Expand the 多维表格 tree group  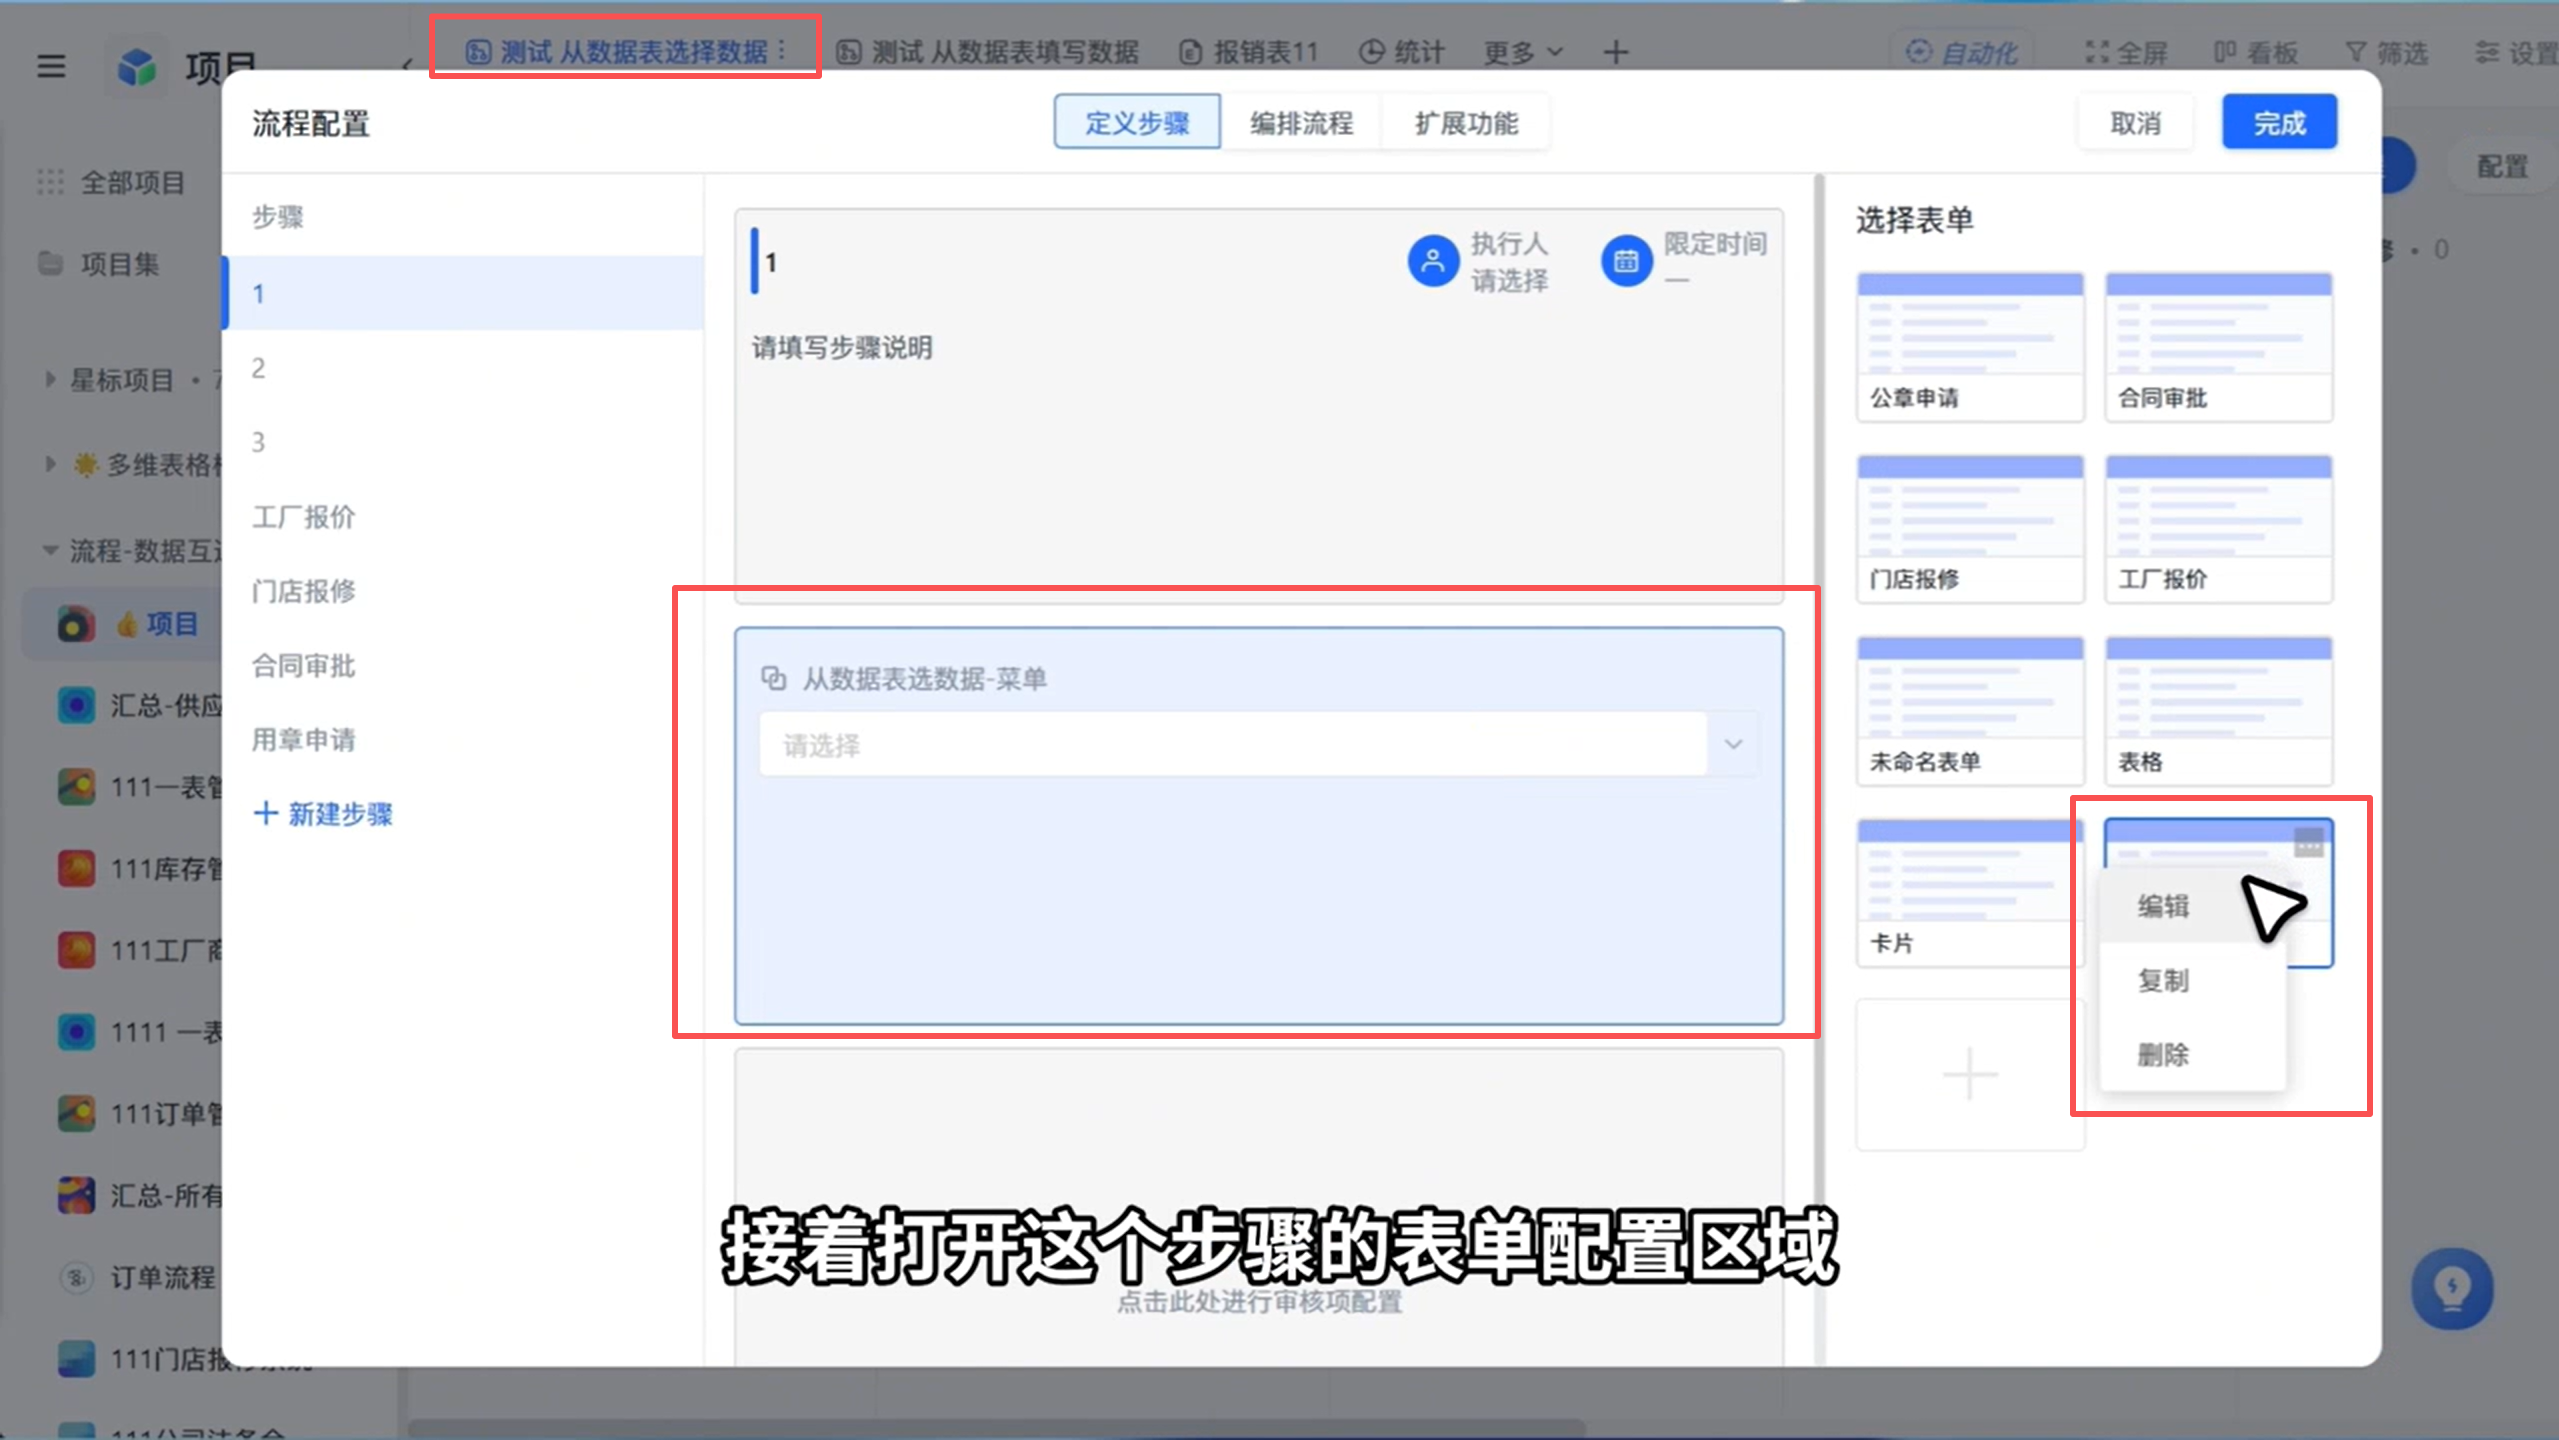point(50,464)
